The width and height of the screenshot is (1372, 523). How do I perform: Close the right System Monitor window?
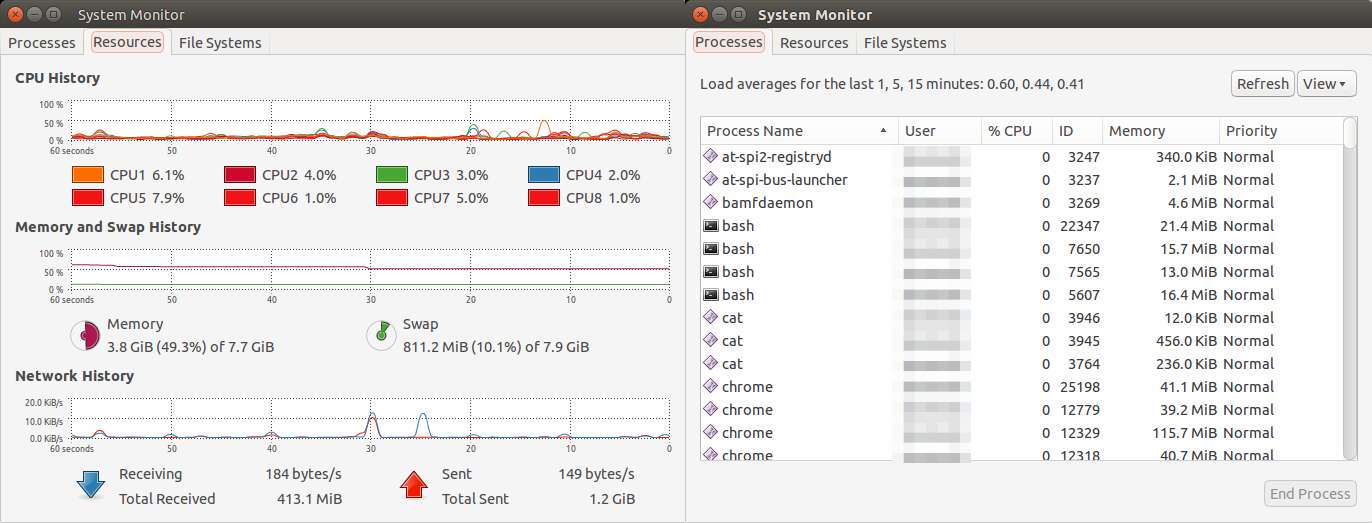coord(700,15)
